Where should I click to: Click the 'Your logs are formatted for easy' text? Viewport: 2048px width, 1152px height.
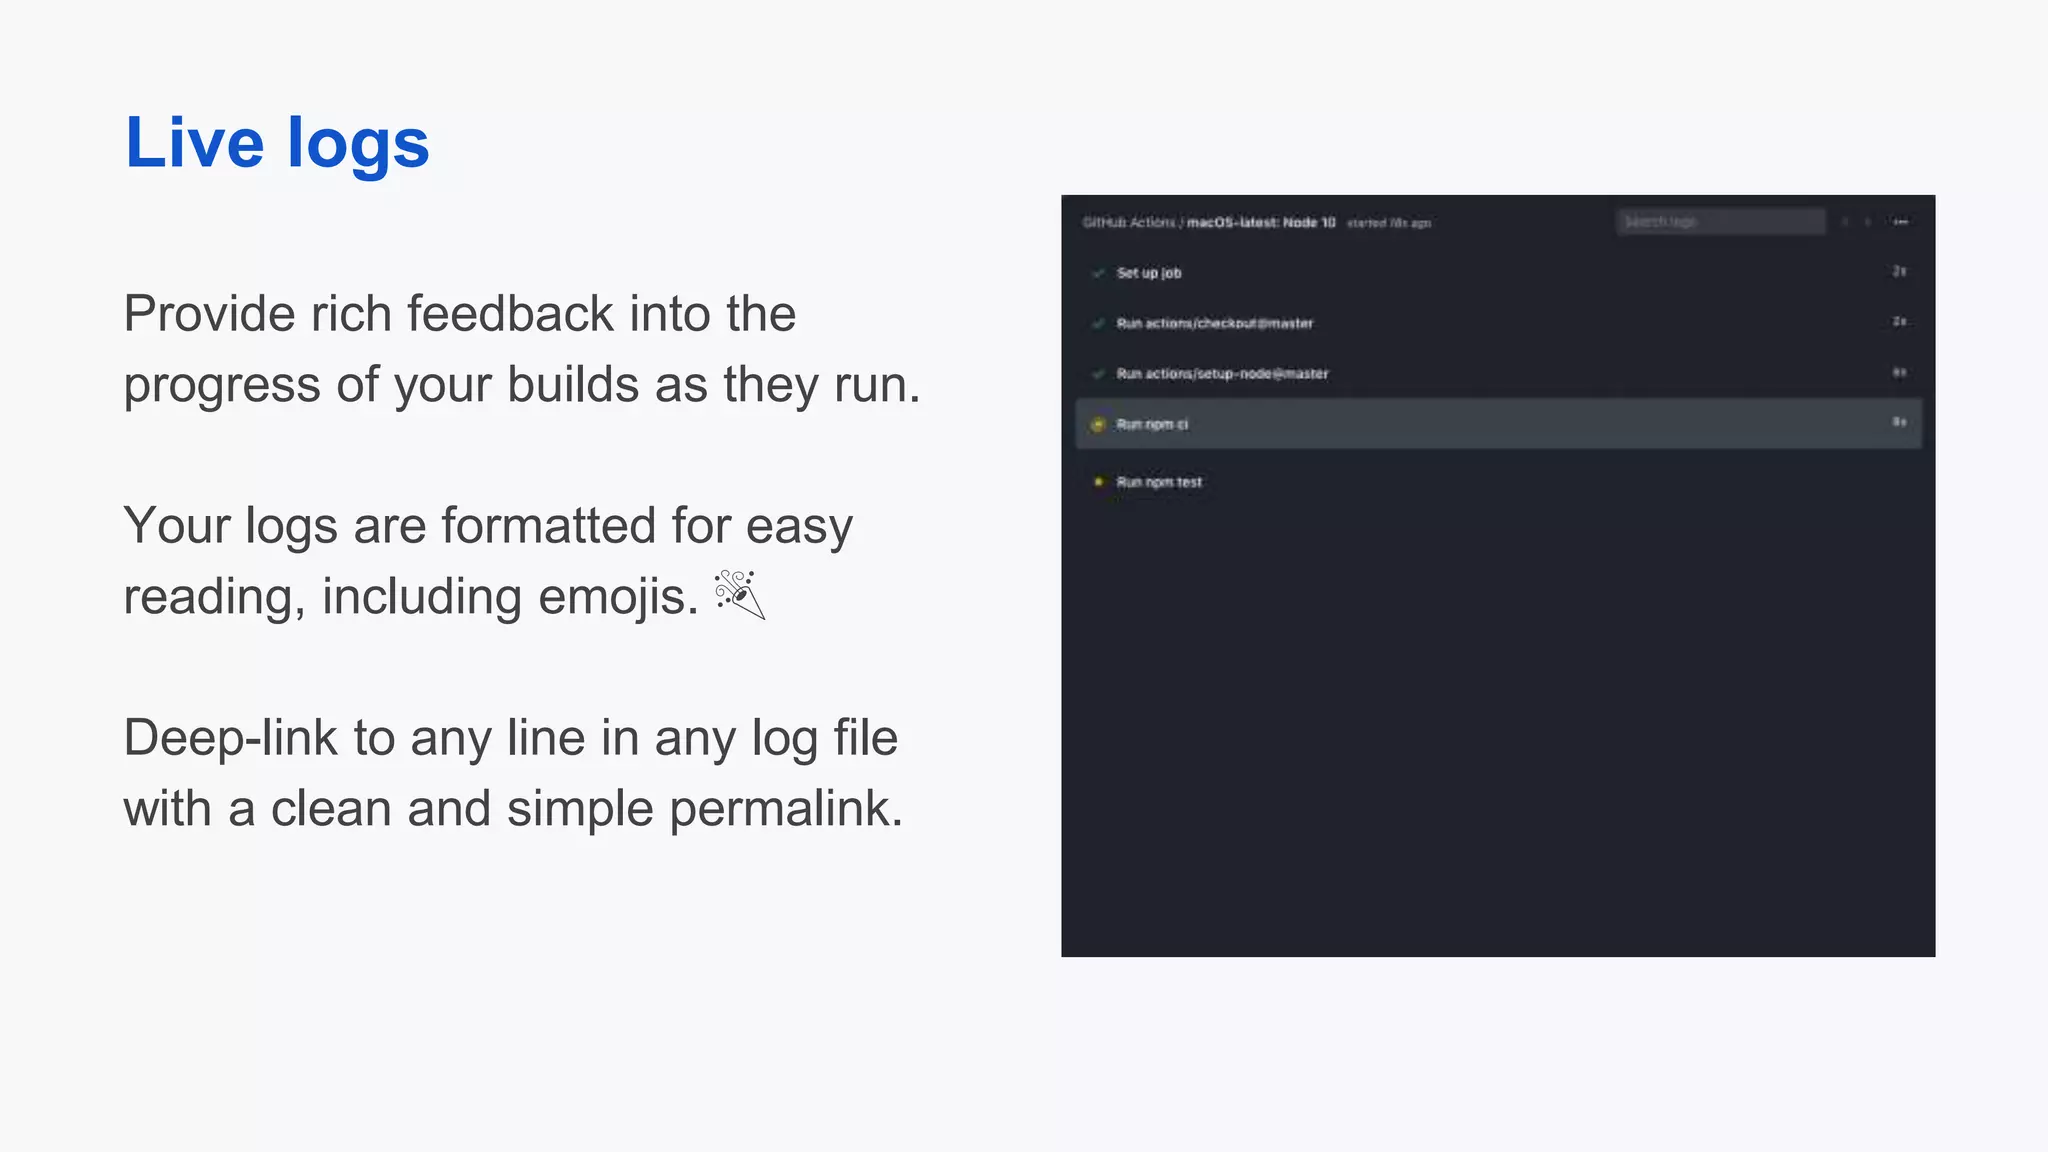(x=488, y=526)
